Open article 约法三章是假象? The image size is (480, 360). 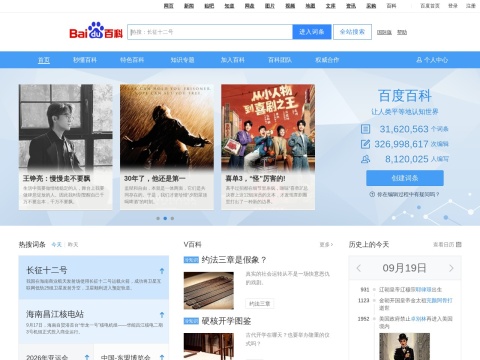234,260
